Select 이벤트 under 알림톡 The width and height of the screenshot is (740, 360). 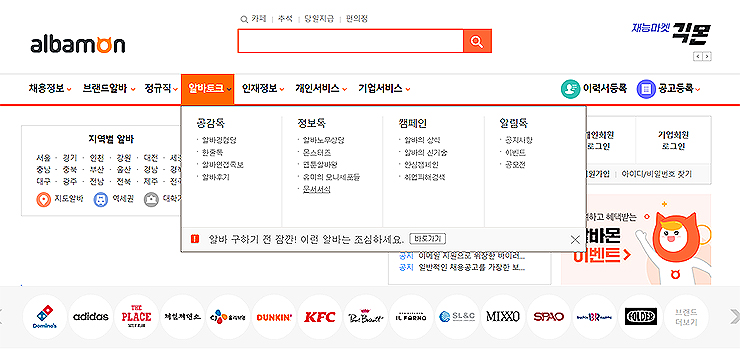pos(515,152)
